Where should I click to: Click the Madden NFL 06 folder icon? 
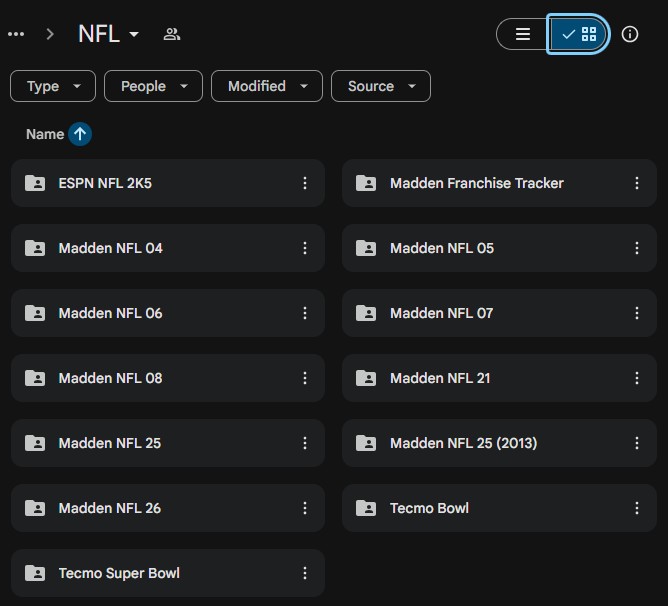coord(35,313)
